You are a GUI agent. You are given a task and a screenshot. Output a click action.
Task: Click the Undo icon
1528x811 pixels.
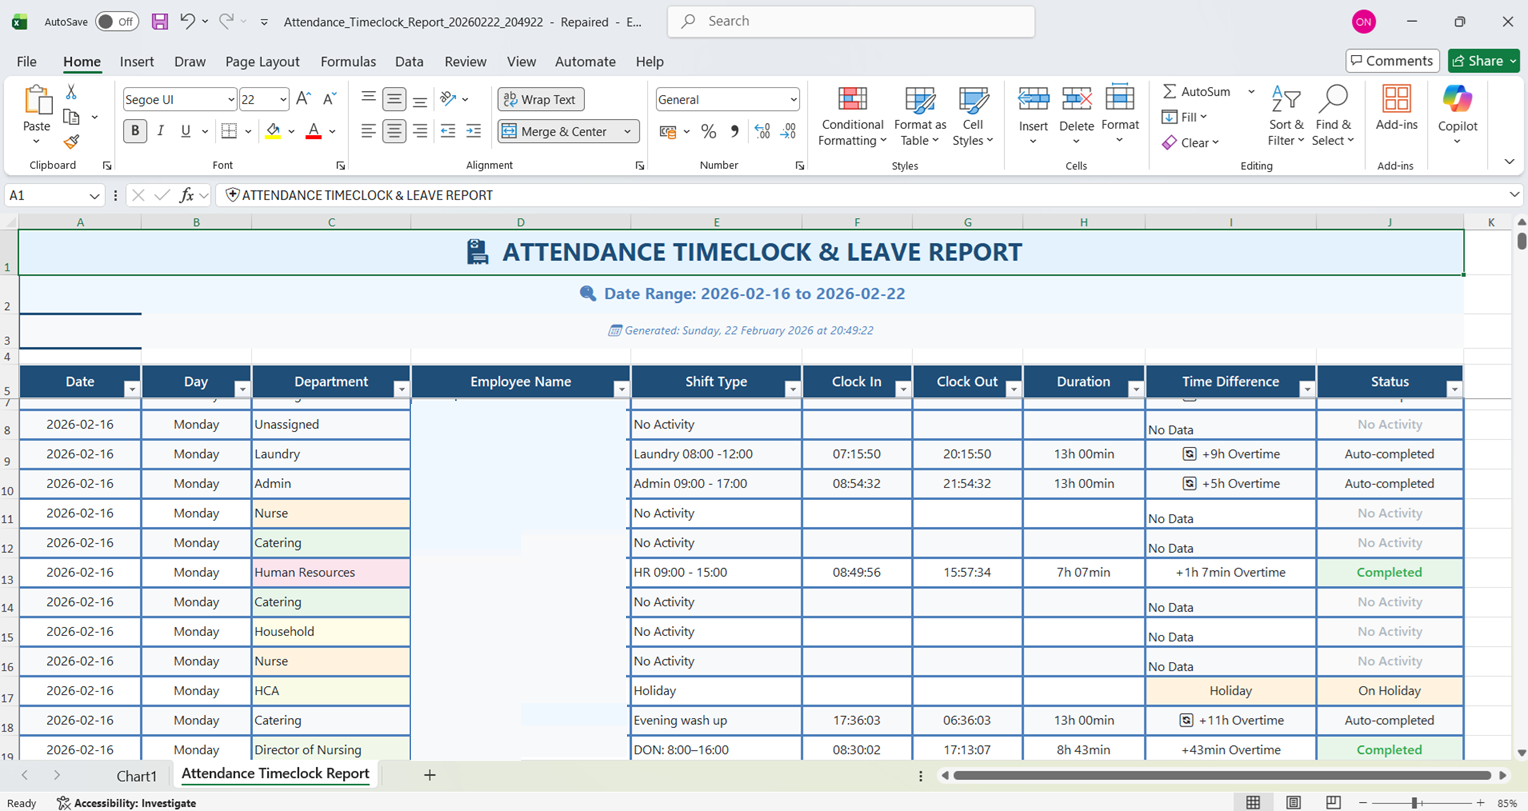click(190, 21)
